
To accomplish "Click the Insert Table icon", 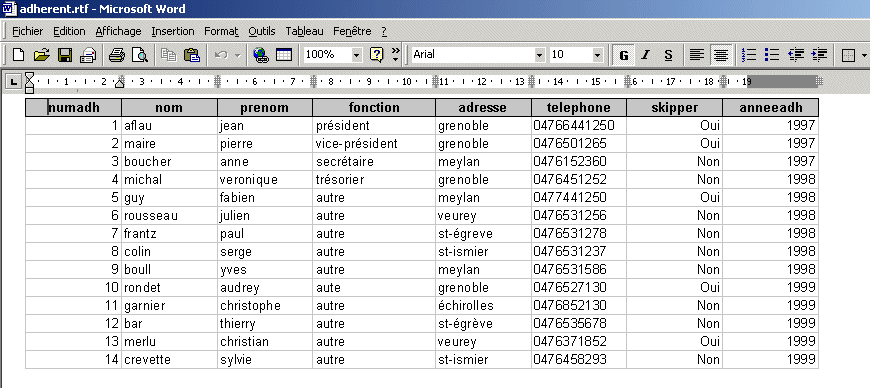I will pyautogui.click(x=284, y=54).
